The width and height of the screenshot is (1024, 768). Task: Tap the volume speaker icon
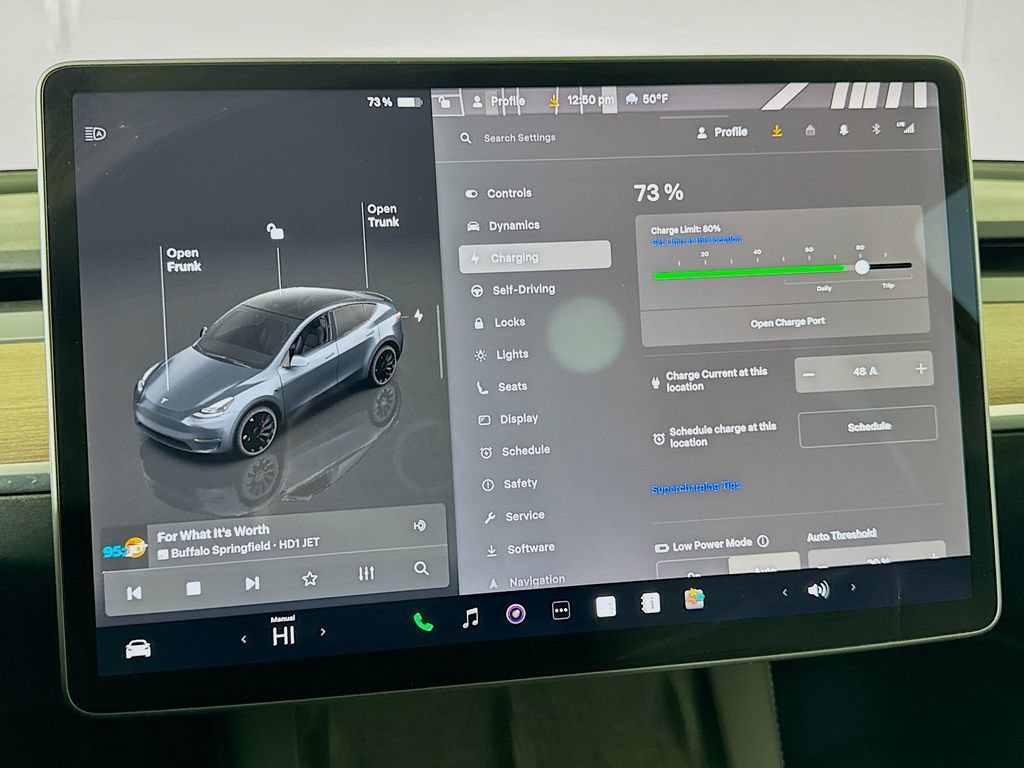(x=818, y=590)
